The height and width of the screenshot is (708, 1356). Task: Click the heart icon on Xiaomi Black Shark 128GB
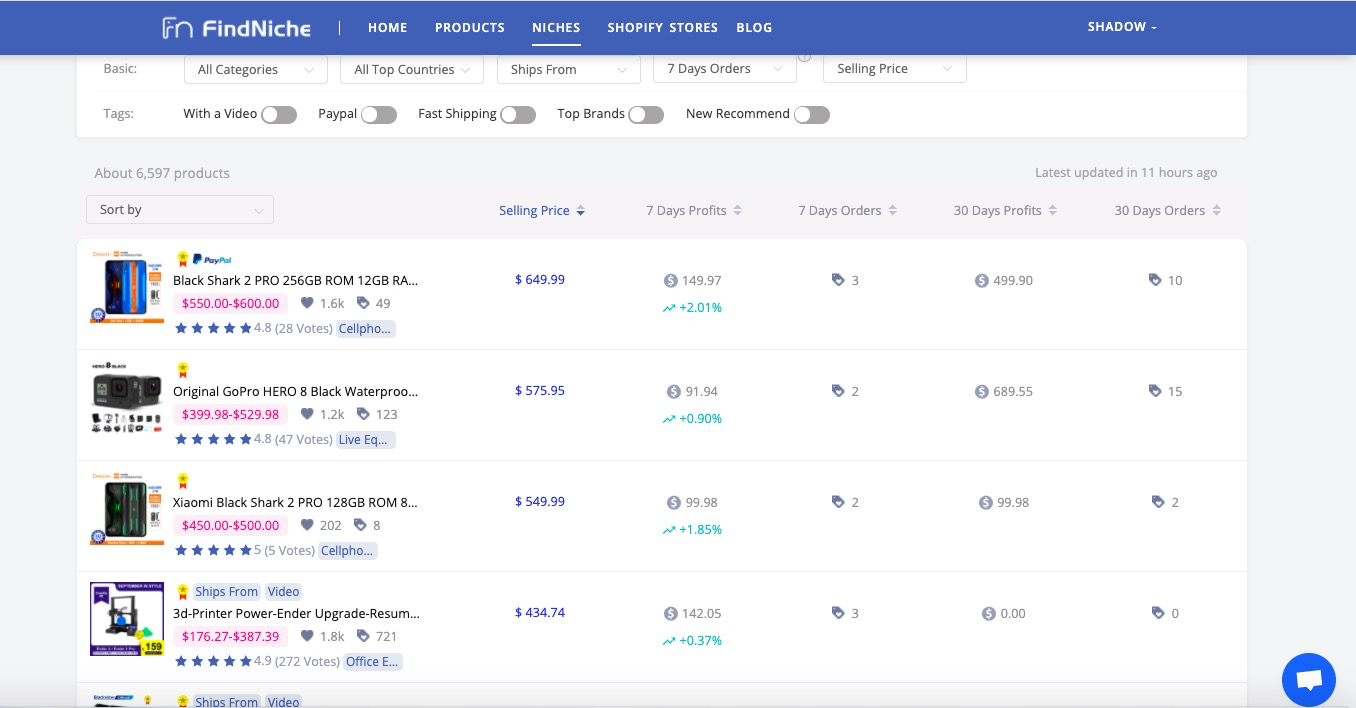[307, 525]
